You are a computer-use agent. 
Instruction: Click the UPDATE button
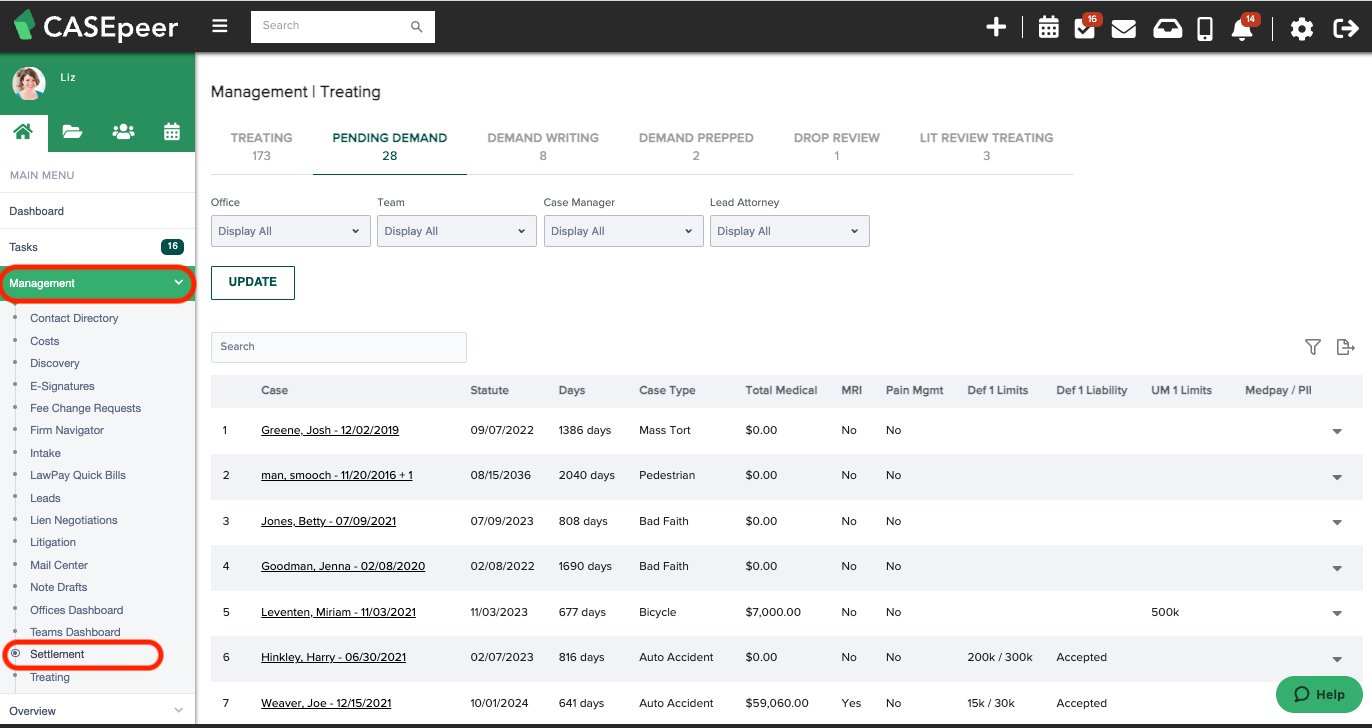[x=253, y=282]
